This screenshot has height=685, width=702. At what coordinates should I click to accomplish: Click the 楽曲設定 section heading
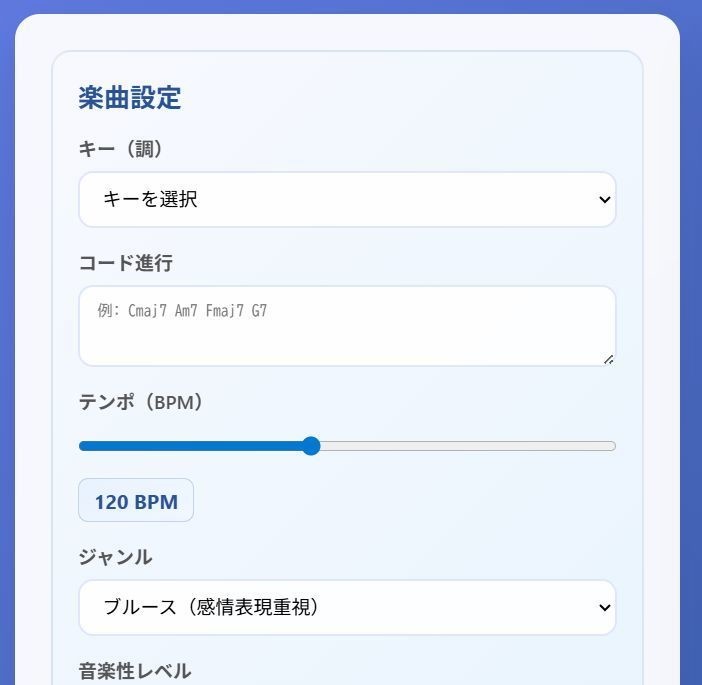point(130,98)
